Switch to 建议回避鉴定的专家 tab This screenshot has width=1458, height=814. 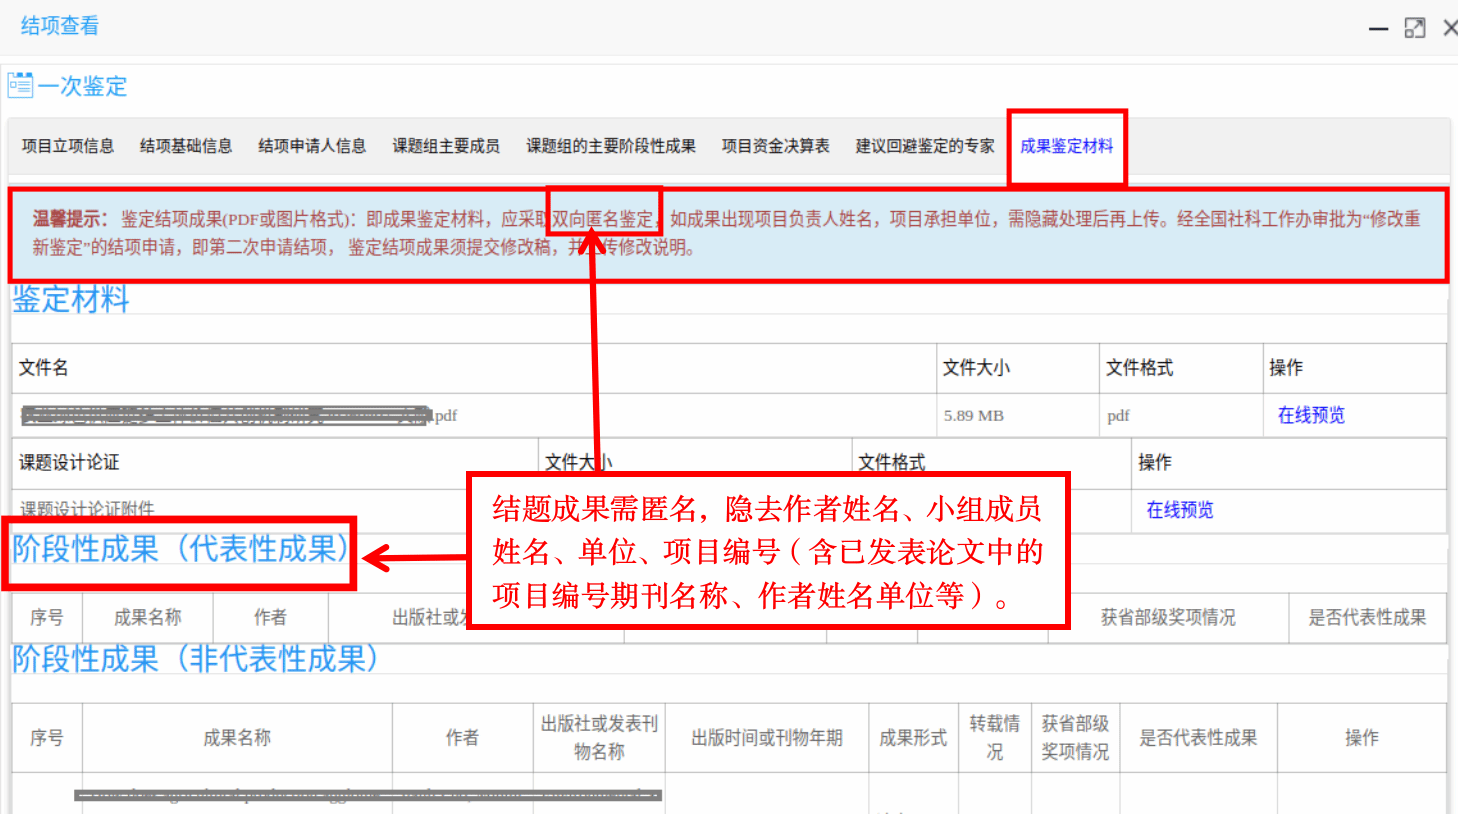925,146
